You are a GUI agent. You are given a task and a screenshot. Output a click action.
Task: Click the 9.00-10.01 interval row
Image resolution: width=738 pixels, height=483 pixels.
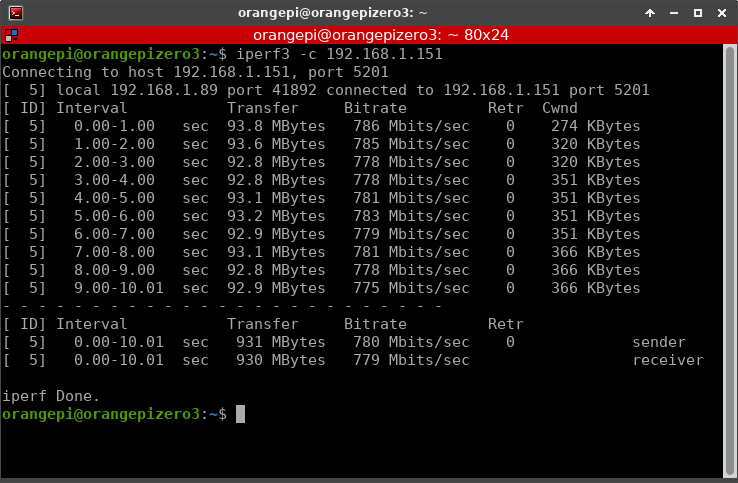[115, 288]
